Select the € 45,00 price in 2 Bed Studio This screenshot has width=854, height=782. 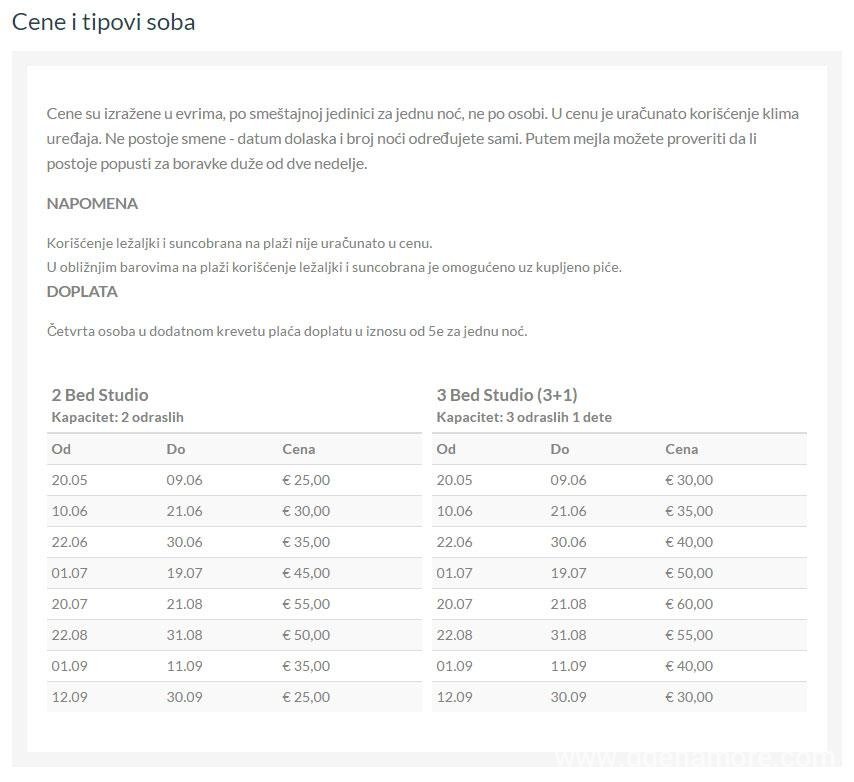pyautogui.click(x=306, y=573)
